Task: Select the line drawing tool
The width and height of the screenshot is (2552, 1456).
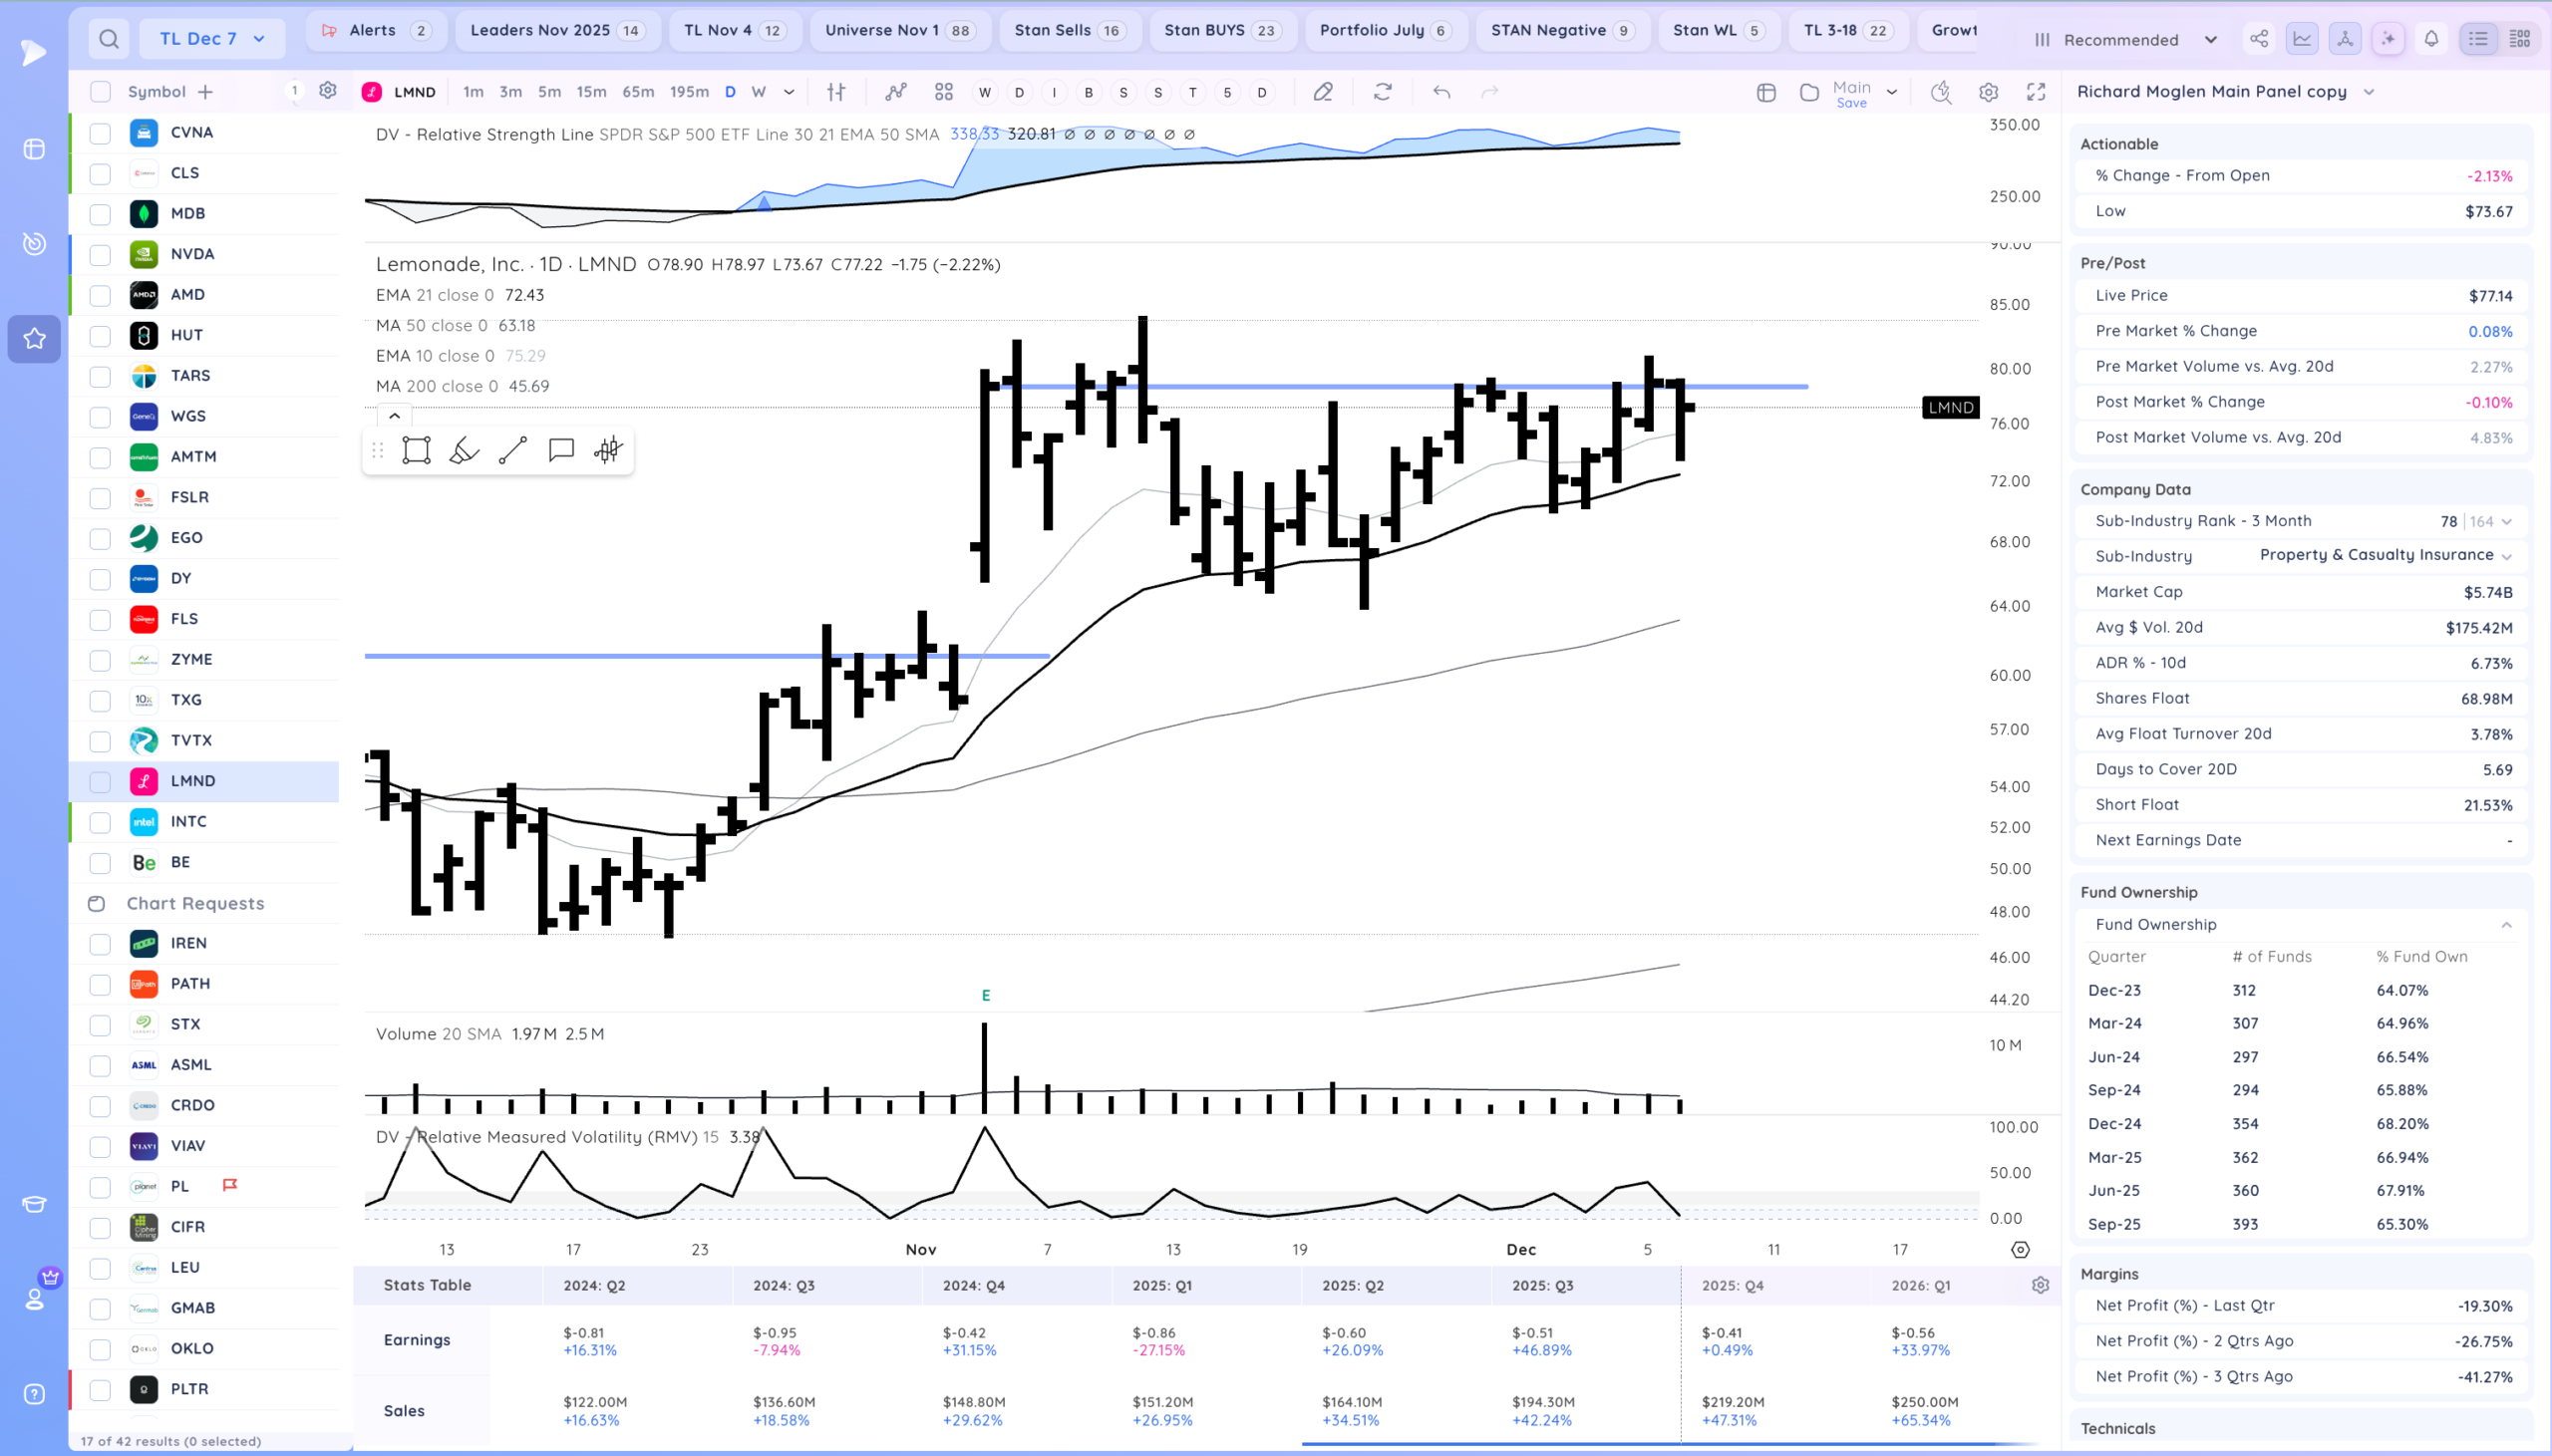Action: (x=513, y=451)
